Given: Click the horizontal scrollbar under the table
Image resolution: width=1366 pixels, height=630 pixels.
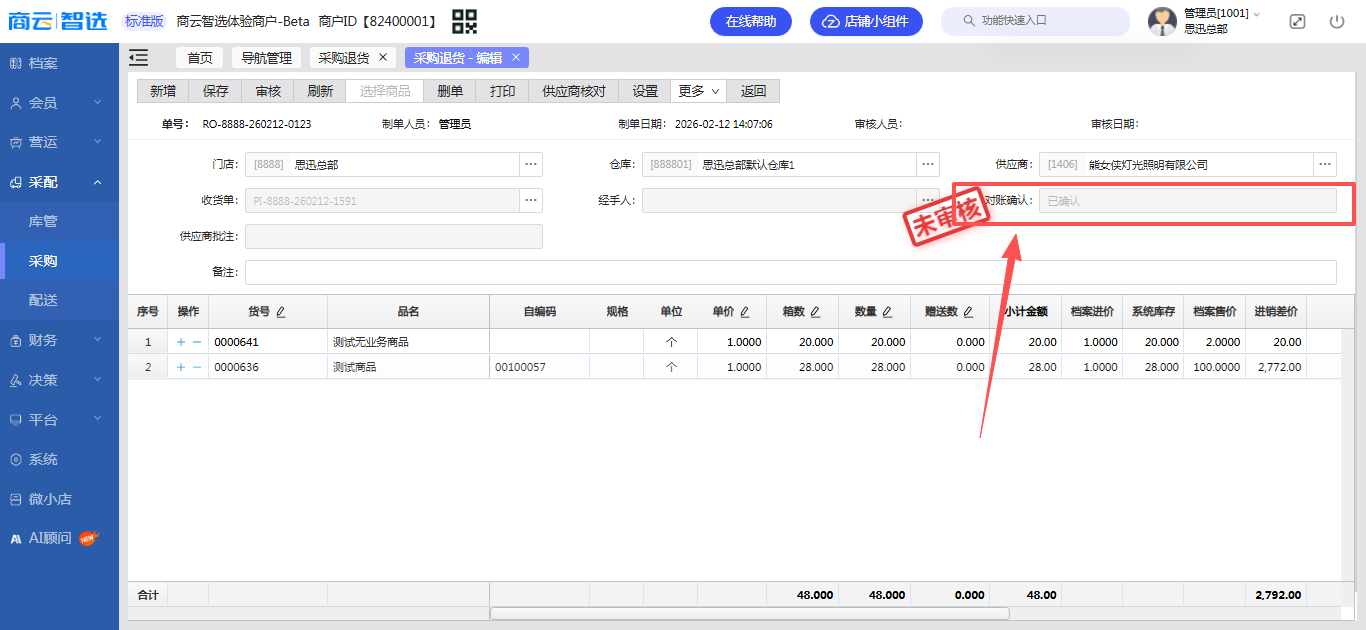Looking at the screenshot, I should pyautogui.click(x=749, y=613).
